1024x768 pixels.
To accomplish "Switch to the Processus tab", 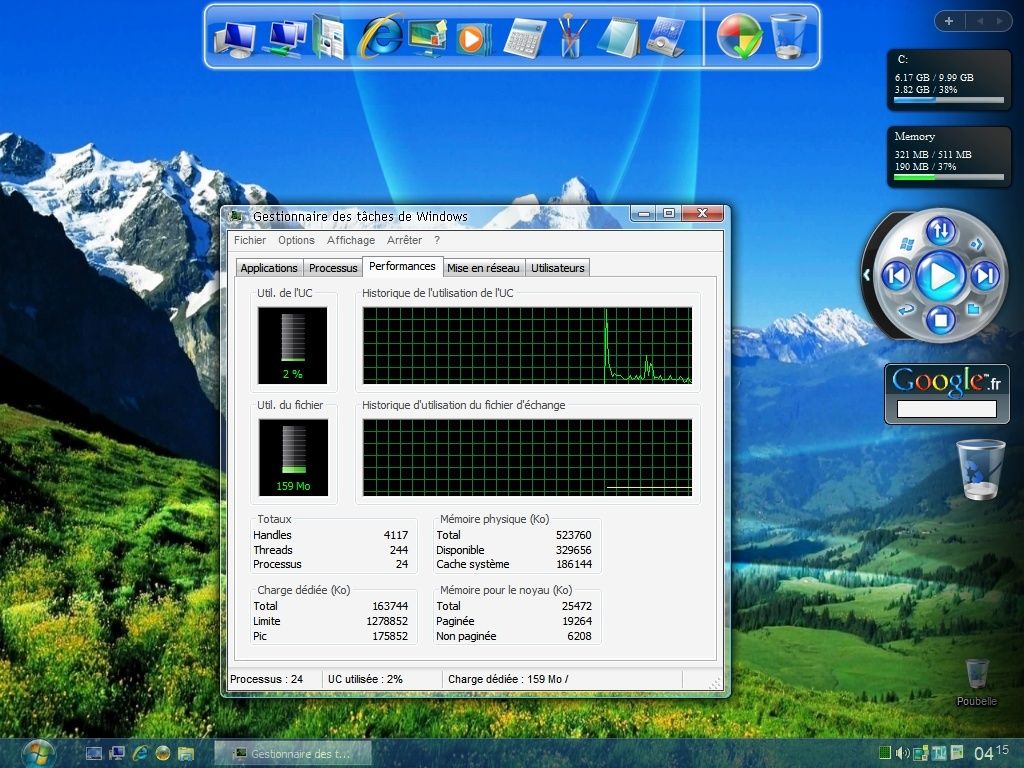I will (333, 268).
